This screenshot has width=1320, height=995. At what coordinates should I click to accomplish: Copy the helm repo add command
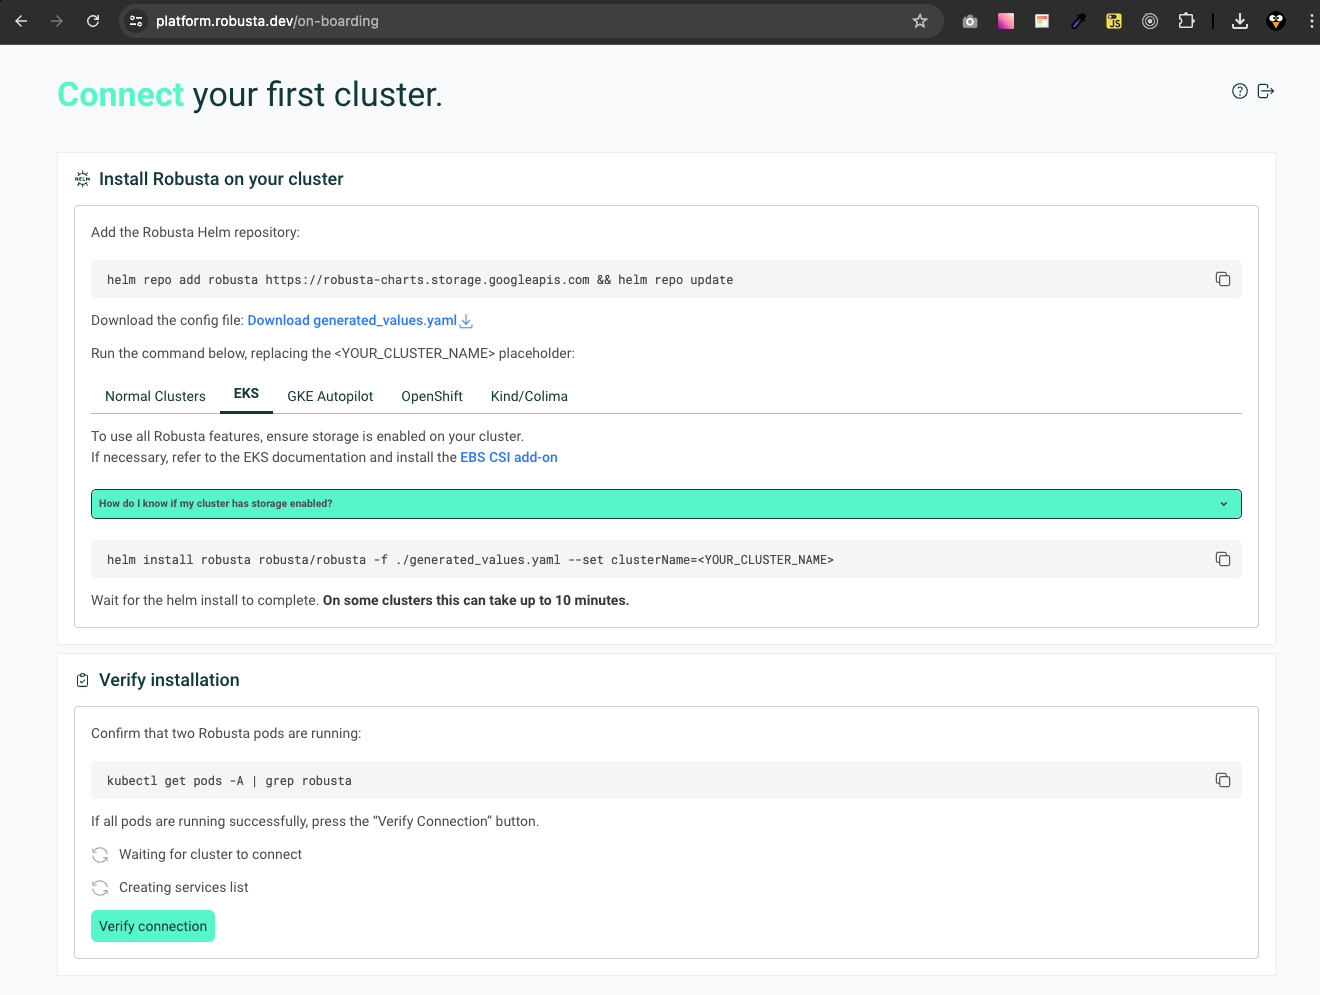1222,279
